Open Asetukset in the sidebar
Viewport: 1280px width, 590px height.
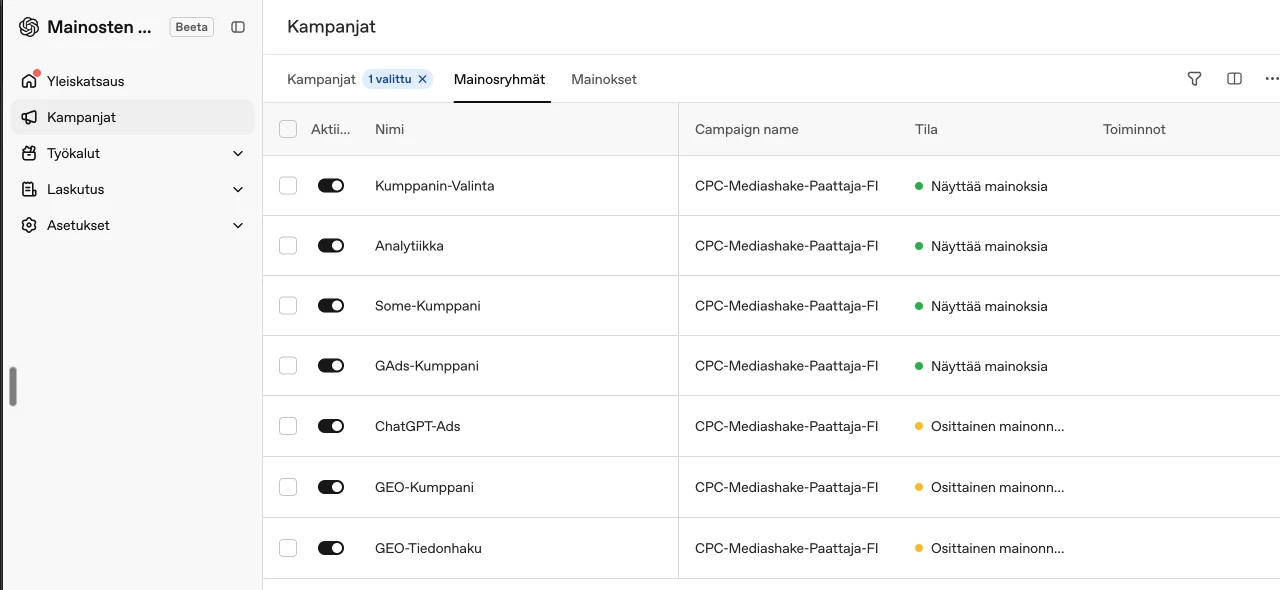[132, 225]
